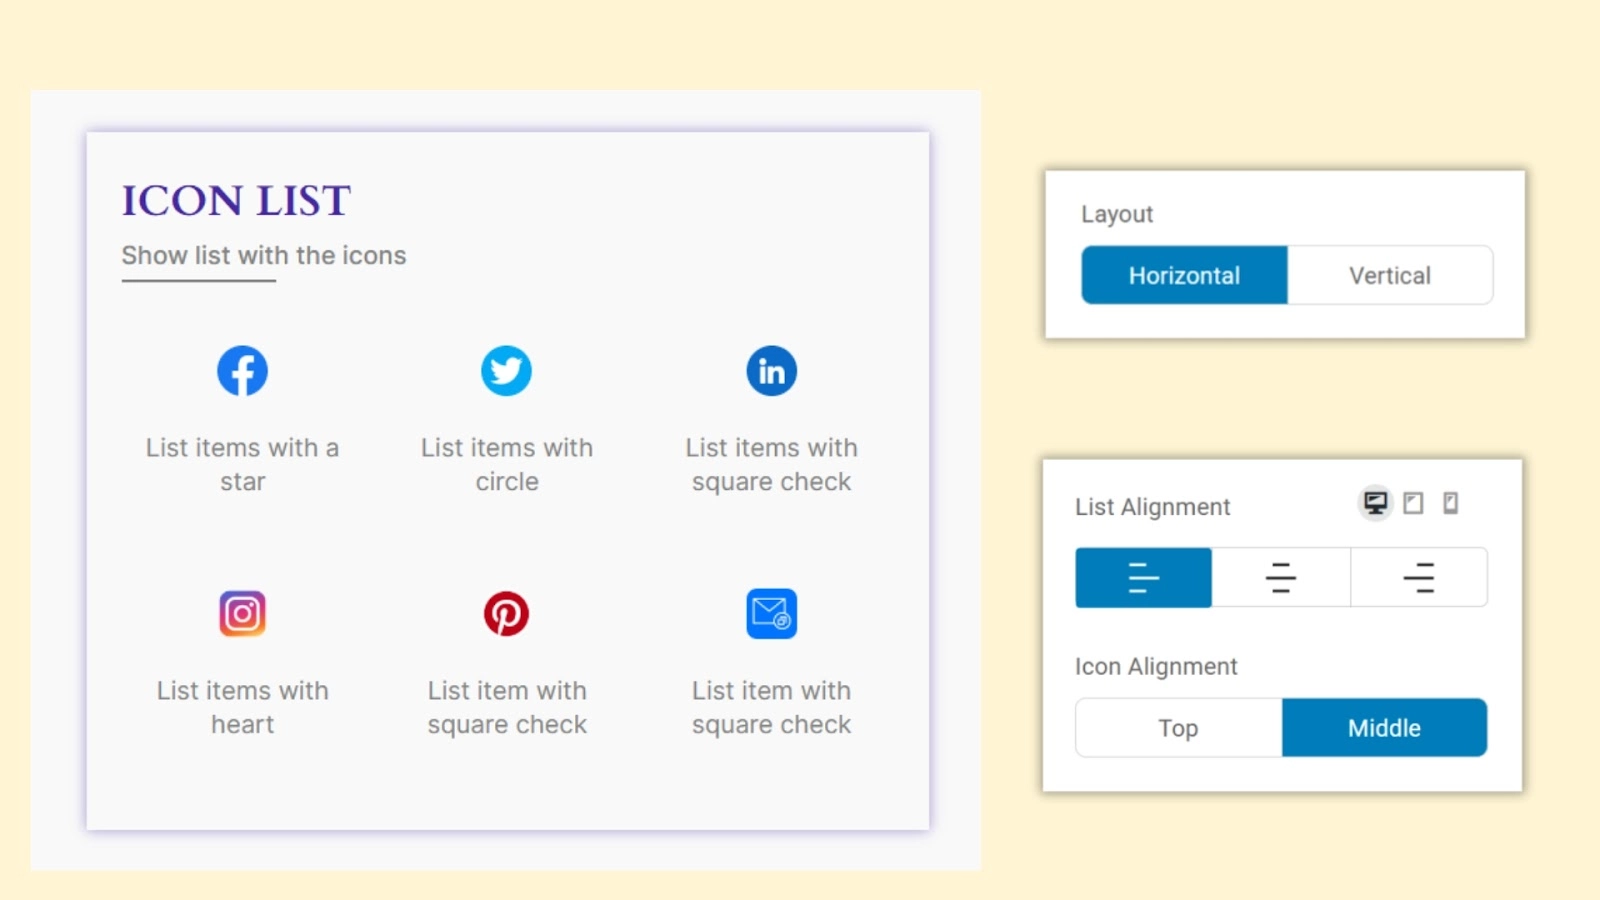Click 'List item with square check' under email icon
Screen dimensions: 1600x900
click(x=771, y=708)
